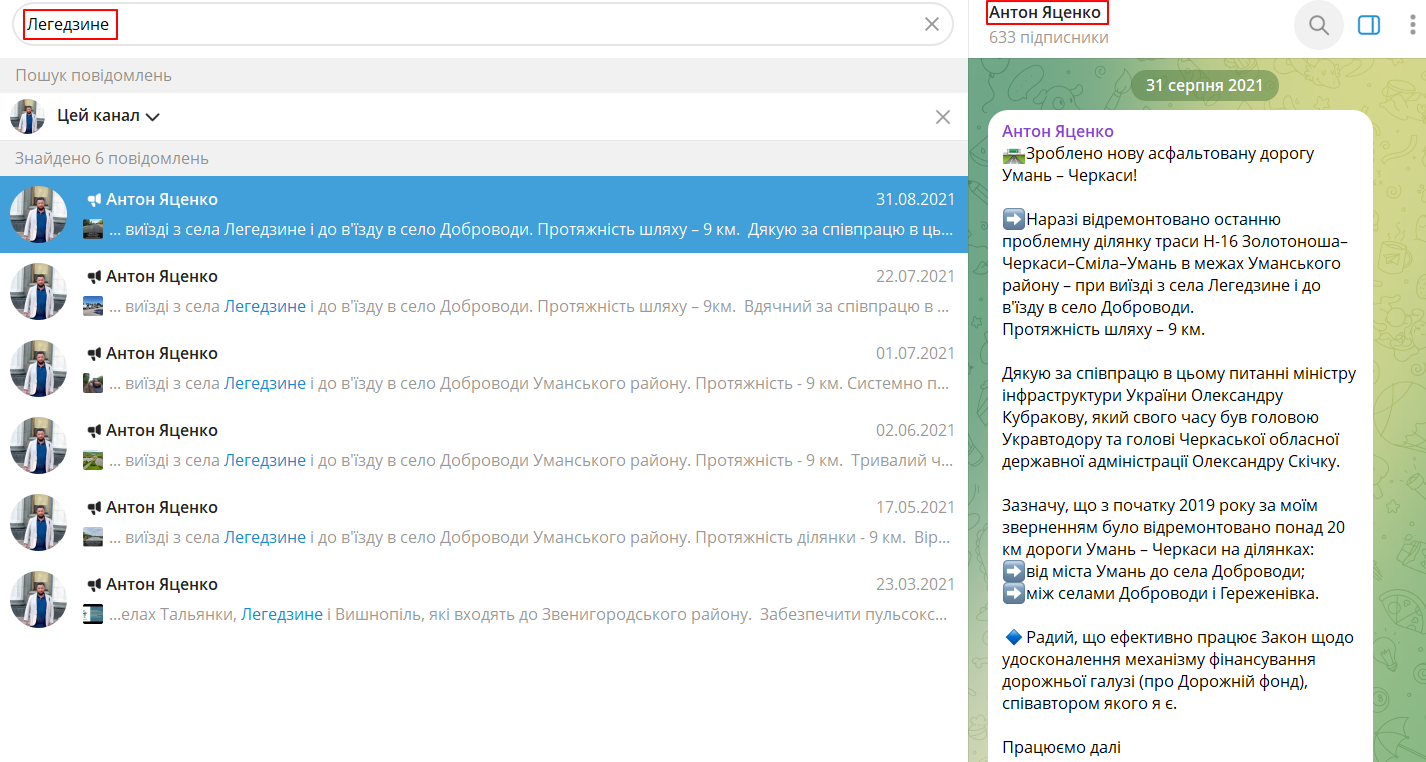Click into the Легедзине search input
The height and width of the screenshot is (762, 1426).
[x=470, y=24]
